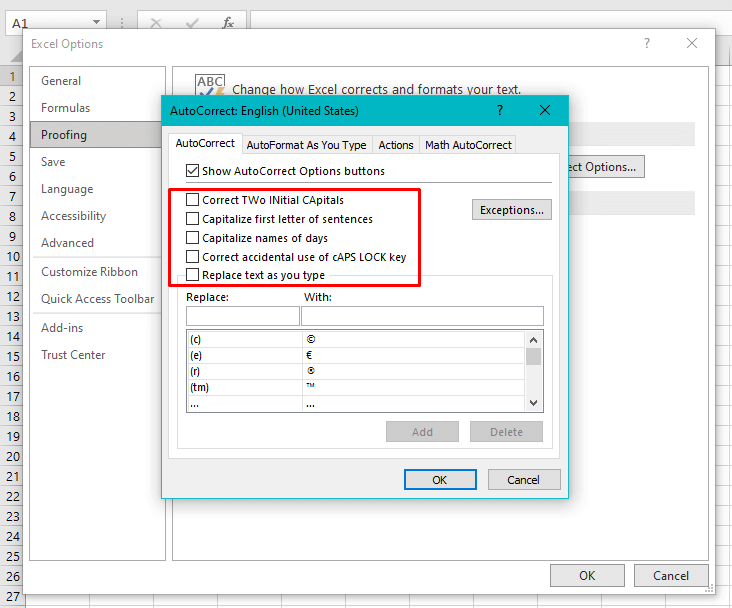The height and width of the screenshot is (608, 732).
Task: Select the (c) replacement entry
Action: click(x=356, y=339)
